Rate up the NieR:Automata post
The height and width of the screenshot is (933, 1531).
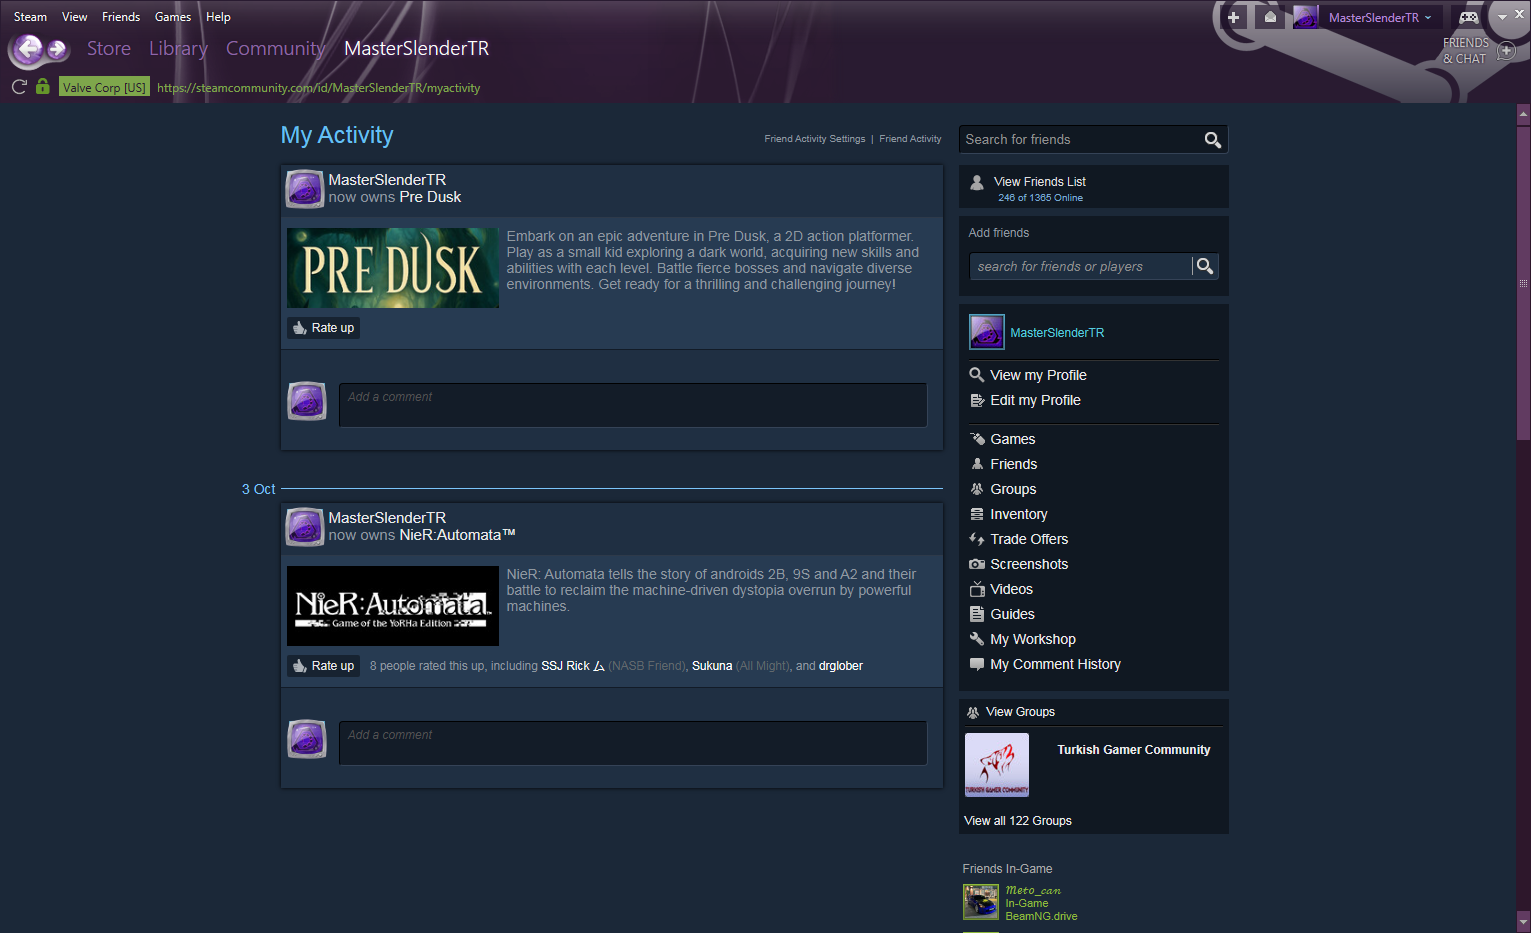[x=324, y=666]
